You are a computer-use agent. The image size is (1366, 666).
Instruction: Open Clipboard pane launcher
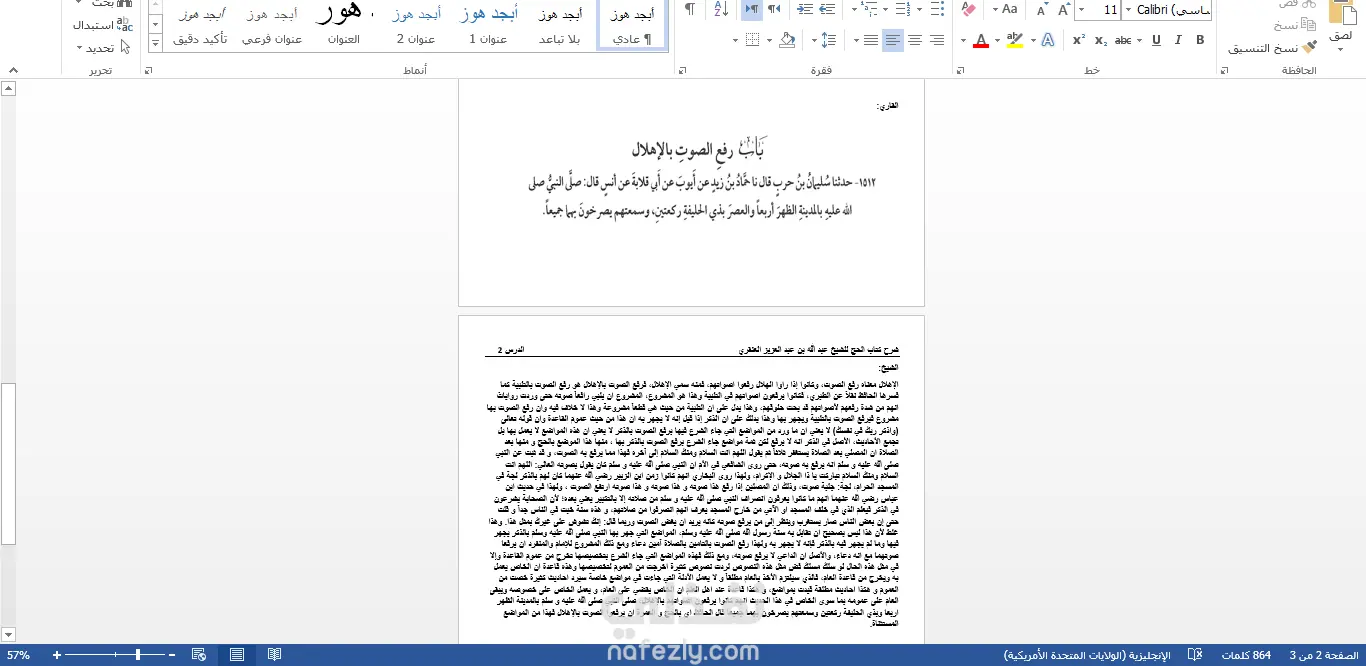coord(1224,70)
